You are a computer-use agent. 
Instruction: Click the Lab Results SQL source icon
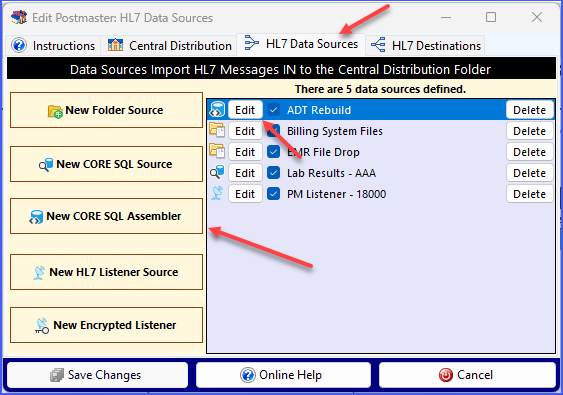point(217,172)
